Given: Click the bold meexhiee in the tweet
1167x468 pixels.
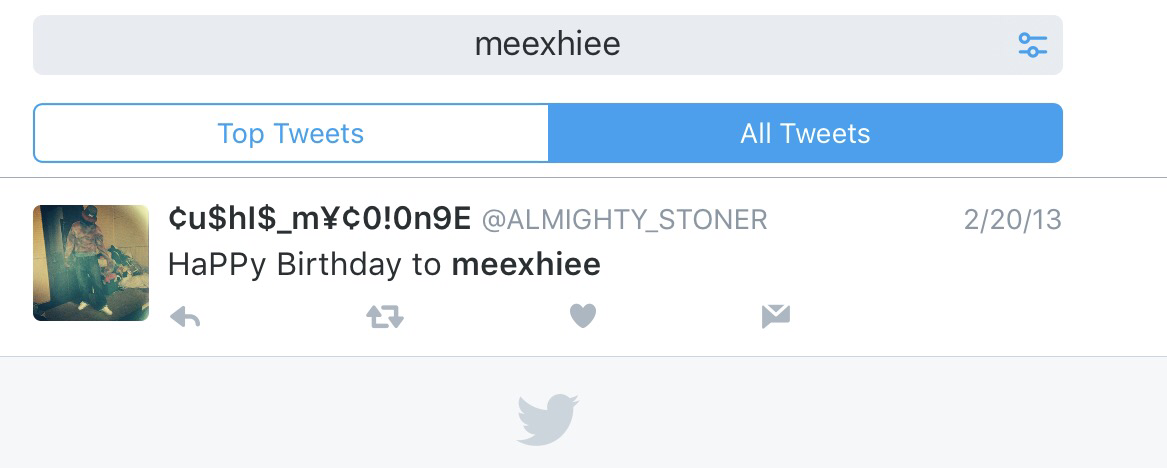Looking at the screenshot, I should click(526, 265).
